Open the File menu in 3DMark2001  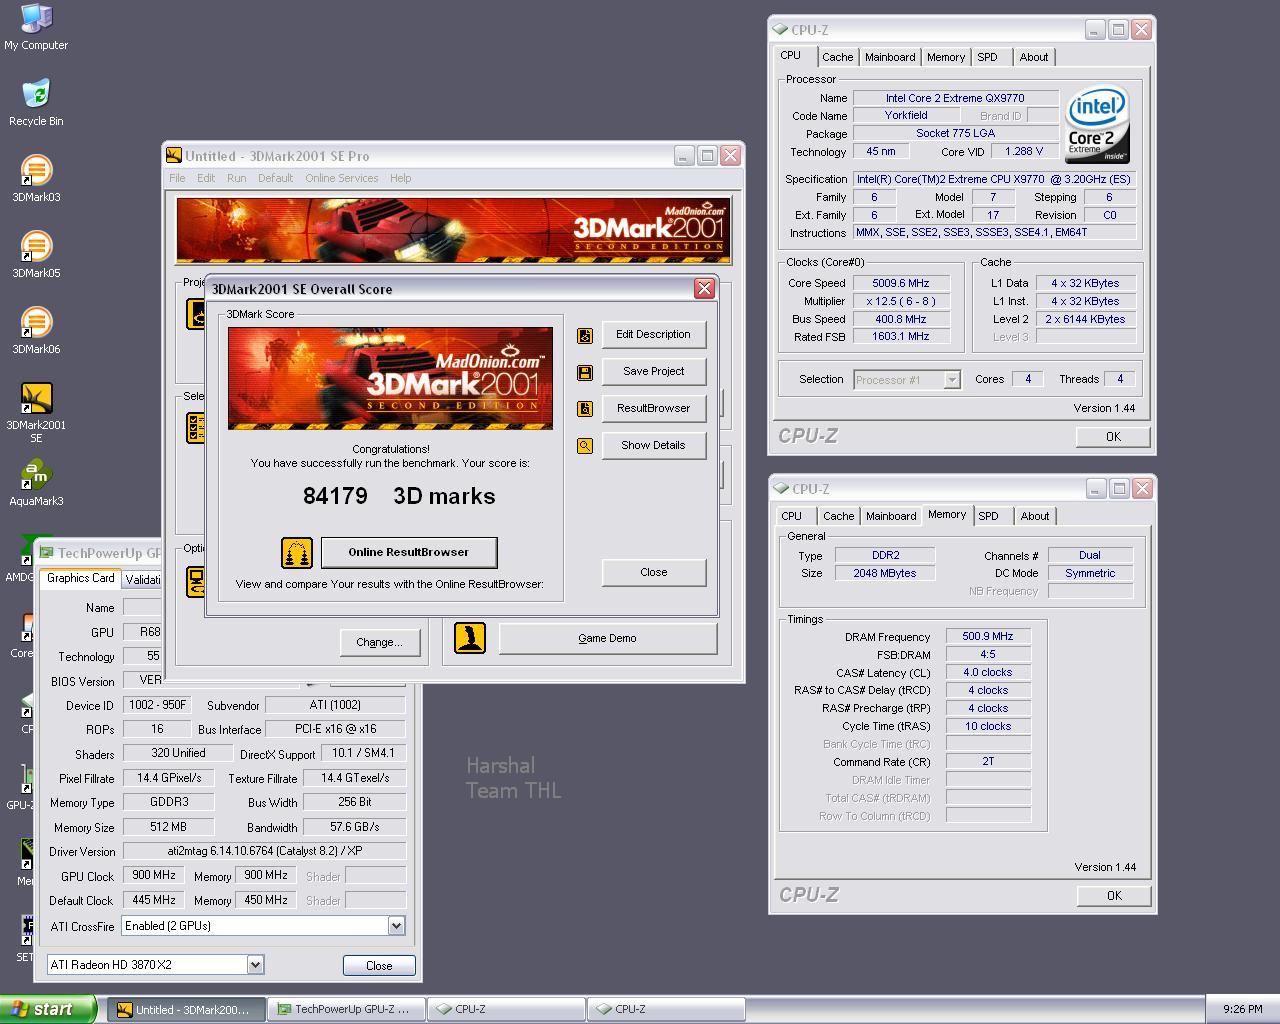pyautogui.click(x=177, y=178)
